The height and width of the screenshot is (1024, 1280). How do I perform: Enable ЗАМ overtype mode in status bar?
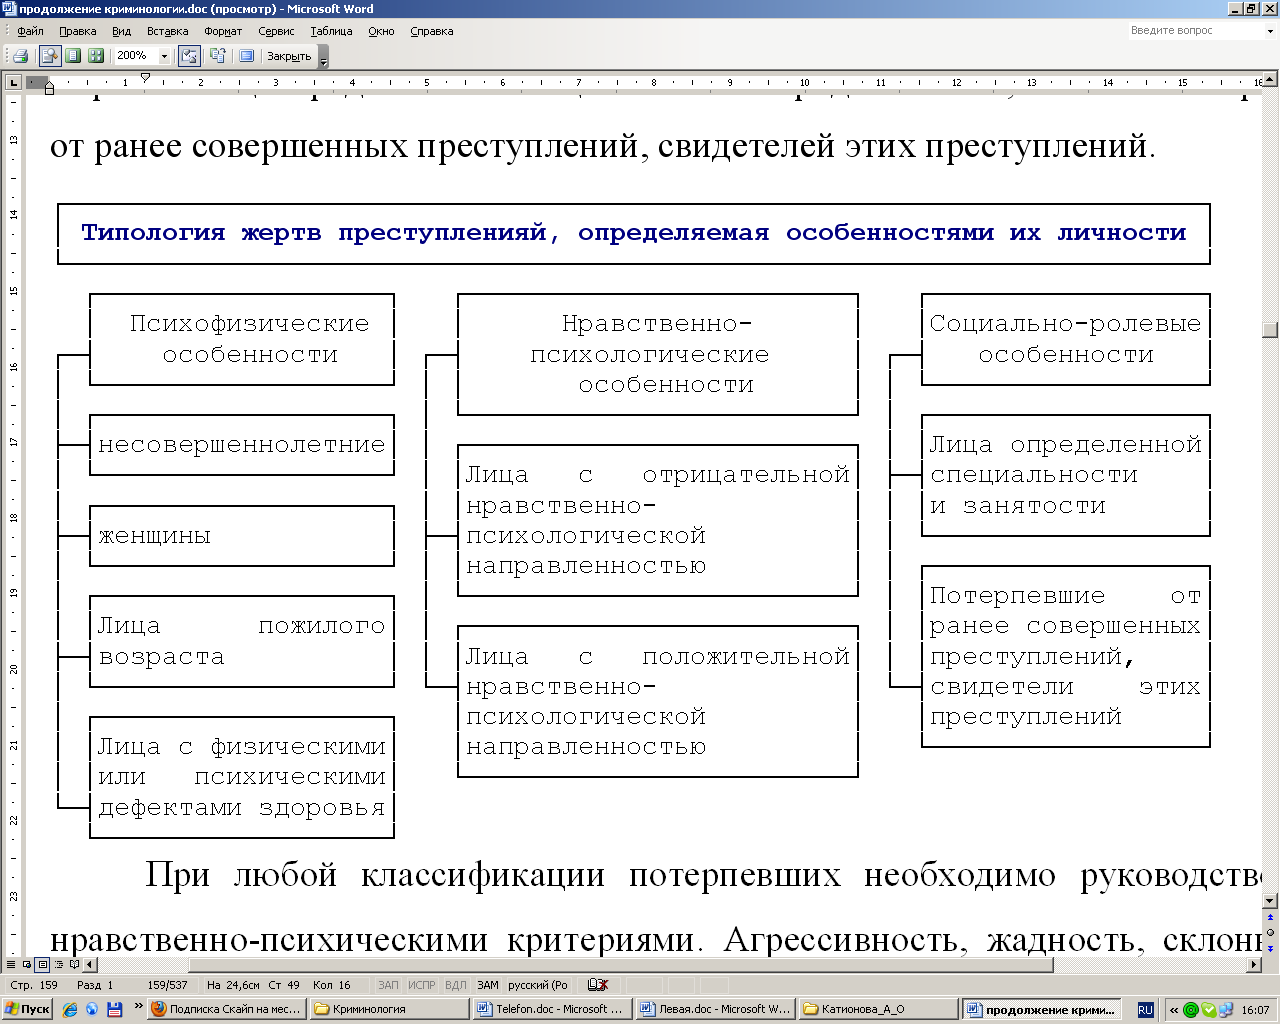point(487,984)
